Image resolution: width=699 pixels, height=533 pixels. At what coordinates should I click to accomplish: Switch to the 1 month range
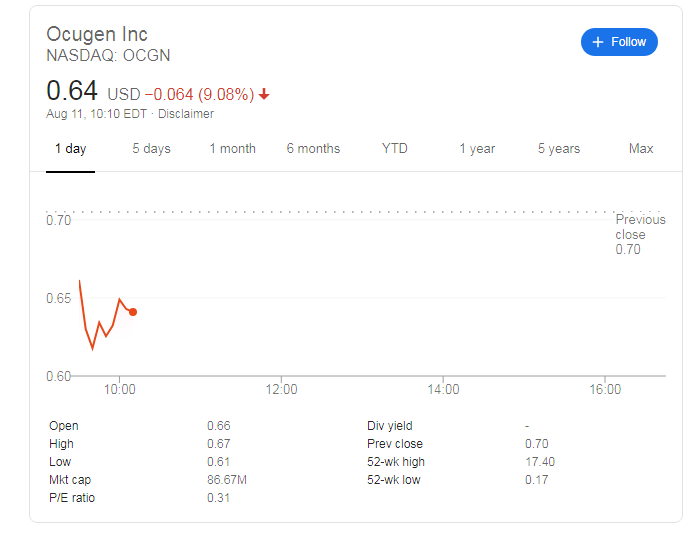point(232,148)
